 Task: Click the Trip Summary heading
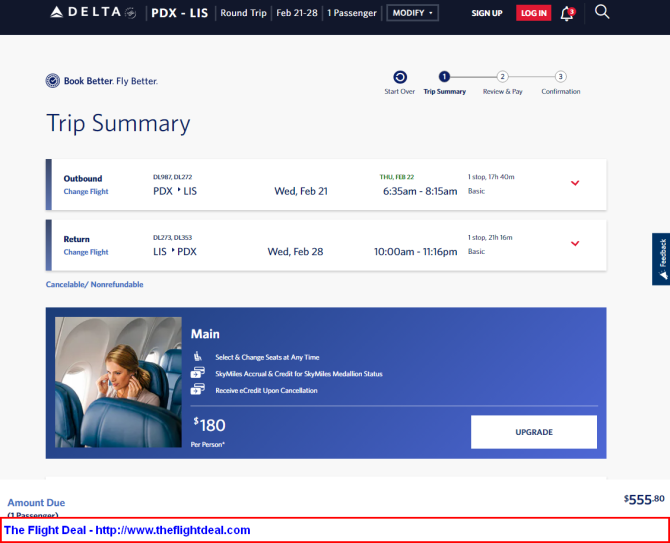coord(118,123)
